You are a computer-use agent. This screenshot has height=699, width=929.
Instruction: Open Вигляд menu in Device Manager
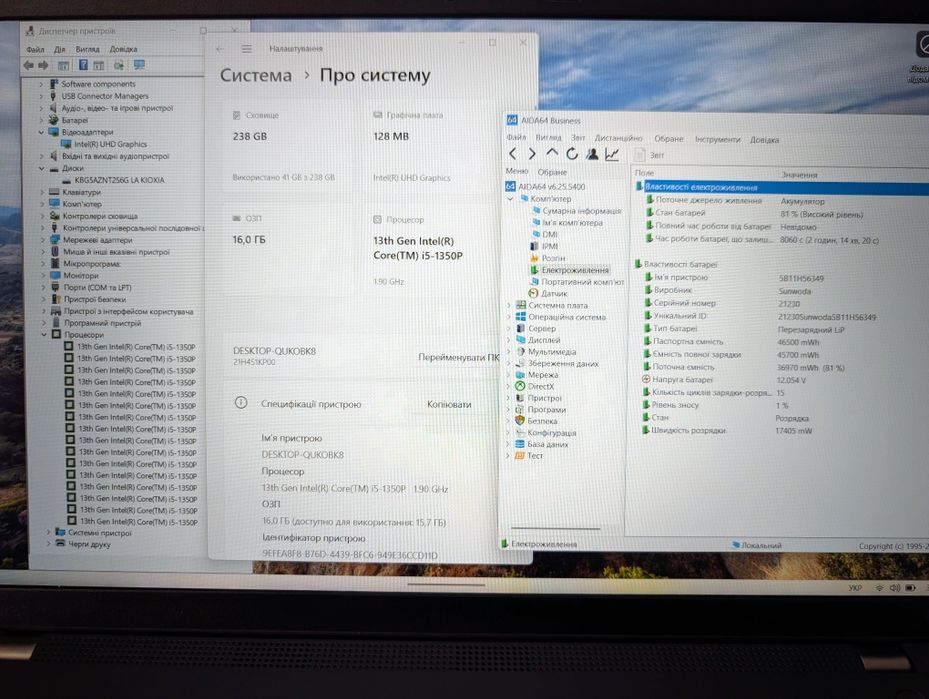coord(88,49)
